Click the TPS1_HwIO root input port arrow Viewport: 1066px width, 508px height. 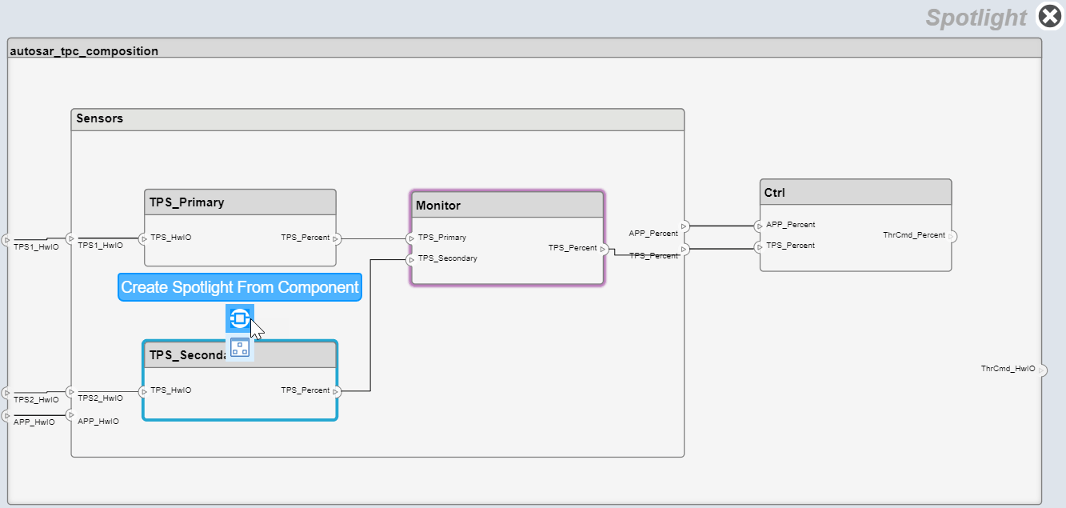coord(7,240)
